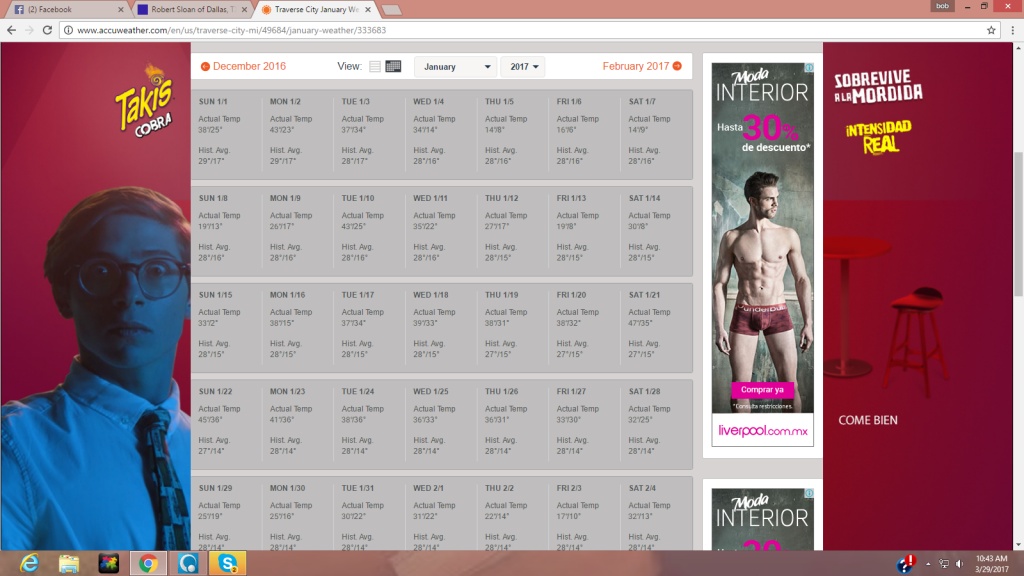Open File Explorer from the taskbar
Image resolution: width=1024 pixels, height=576 pixels.
point(69,563)
